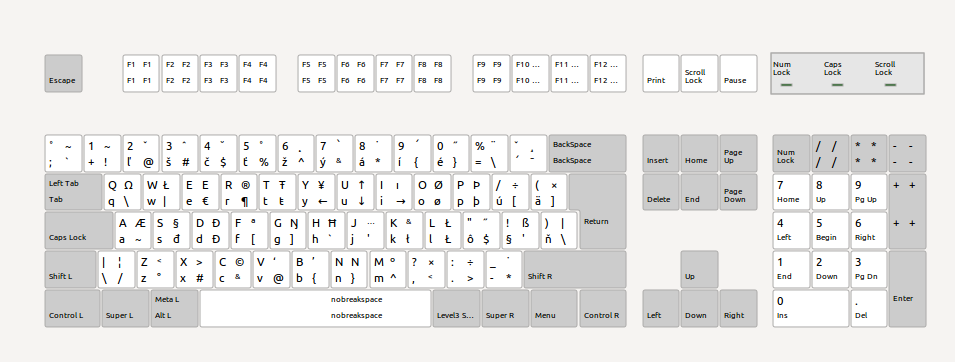The height and width of the screenshot is (362, 955).
Task: Click the S § key
Action: click(x=172, y=230)
